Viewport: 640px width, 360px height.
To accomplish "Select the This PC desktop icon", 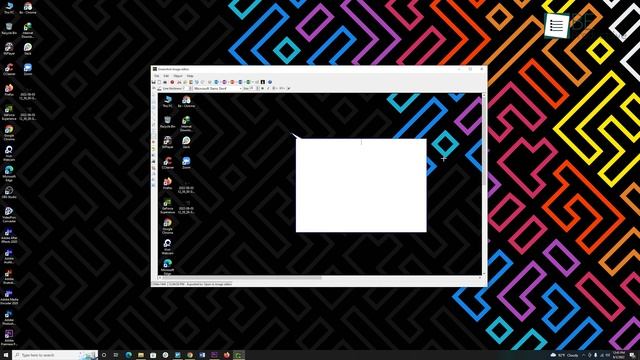I will (x=9, y=8).
